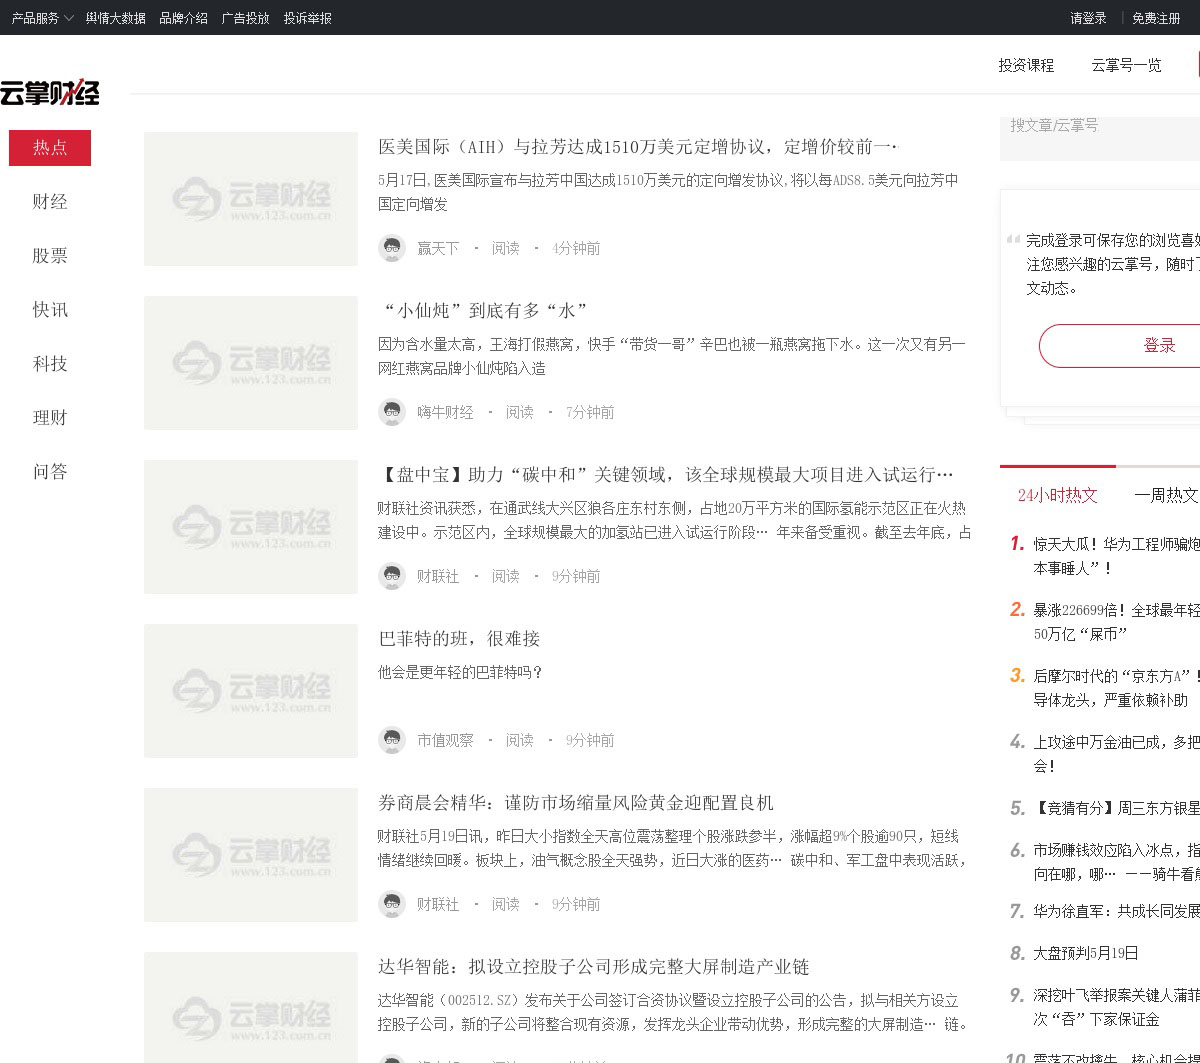1200x1063 pixels.
Task: Expand the 产品服务 dropdown menu
Action: point(42,18)
